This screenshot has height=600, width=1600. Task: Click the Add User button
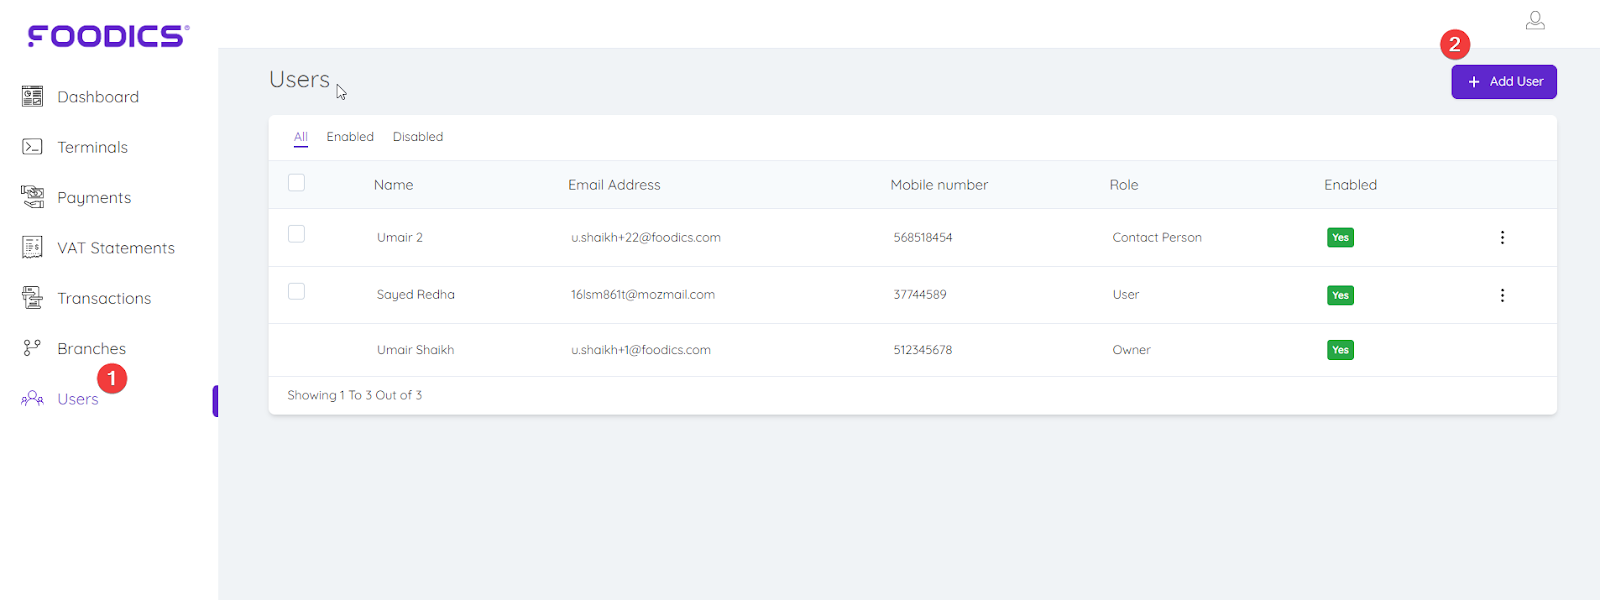pos(1504,82)
